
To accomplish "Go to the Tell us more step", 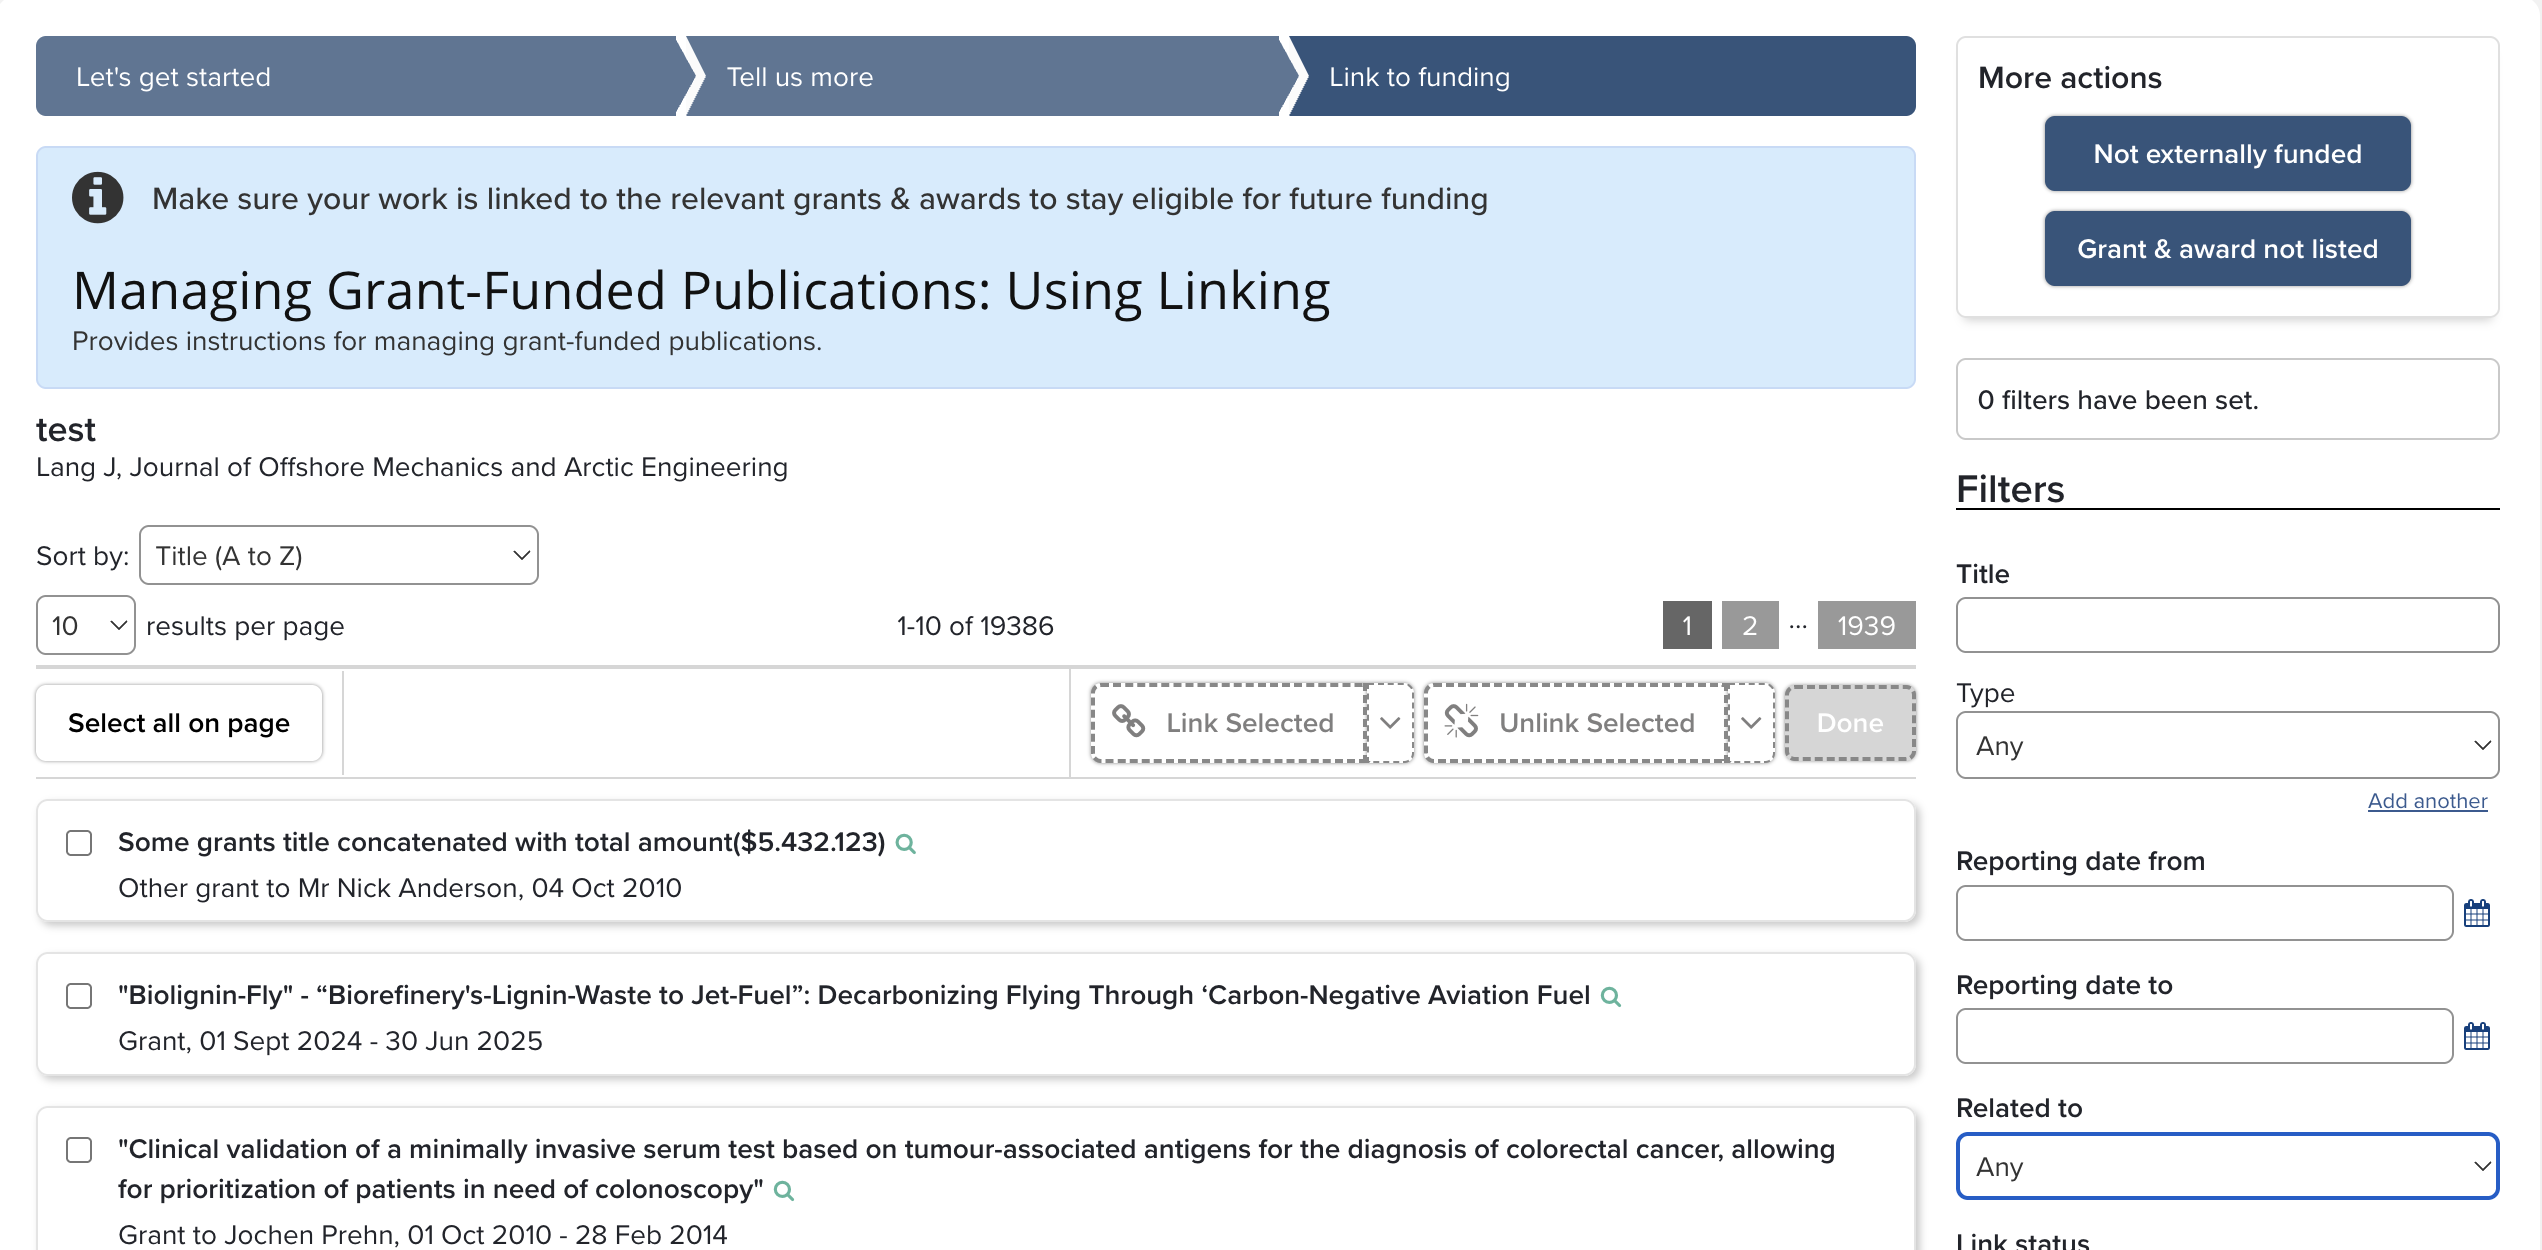I will pos(800,77).
